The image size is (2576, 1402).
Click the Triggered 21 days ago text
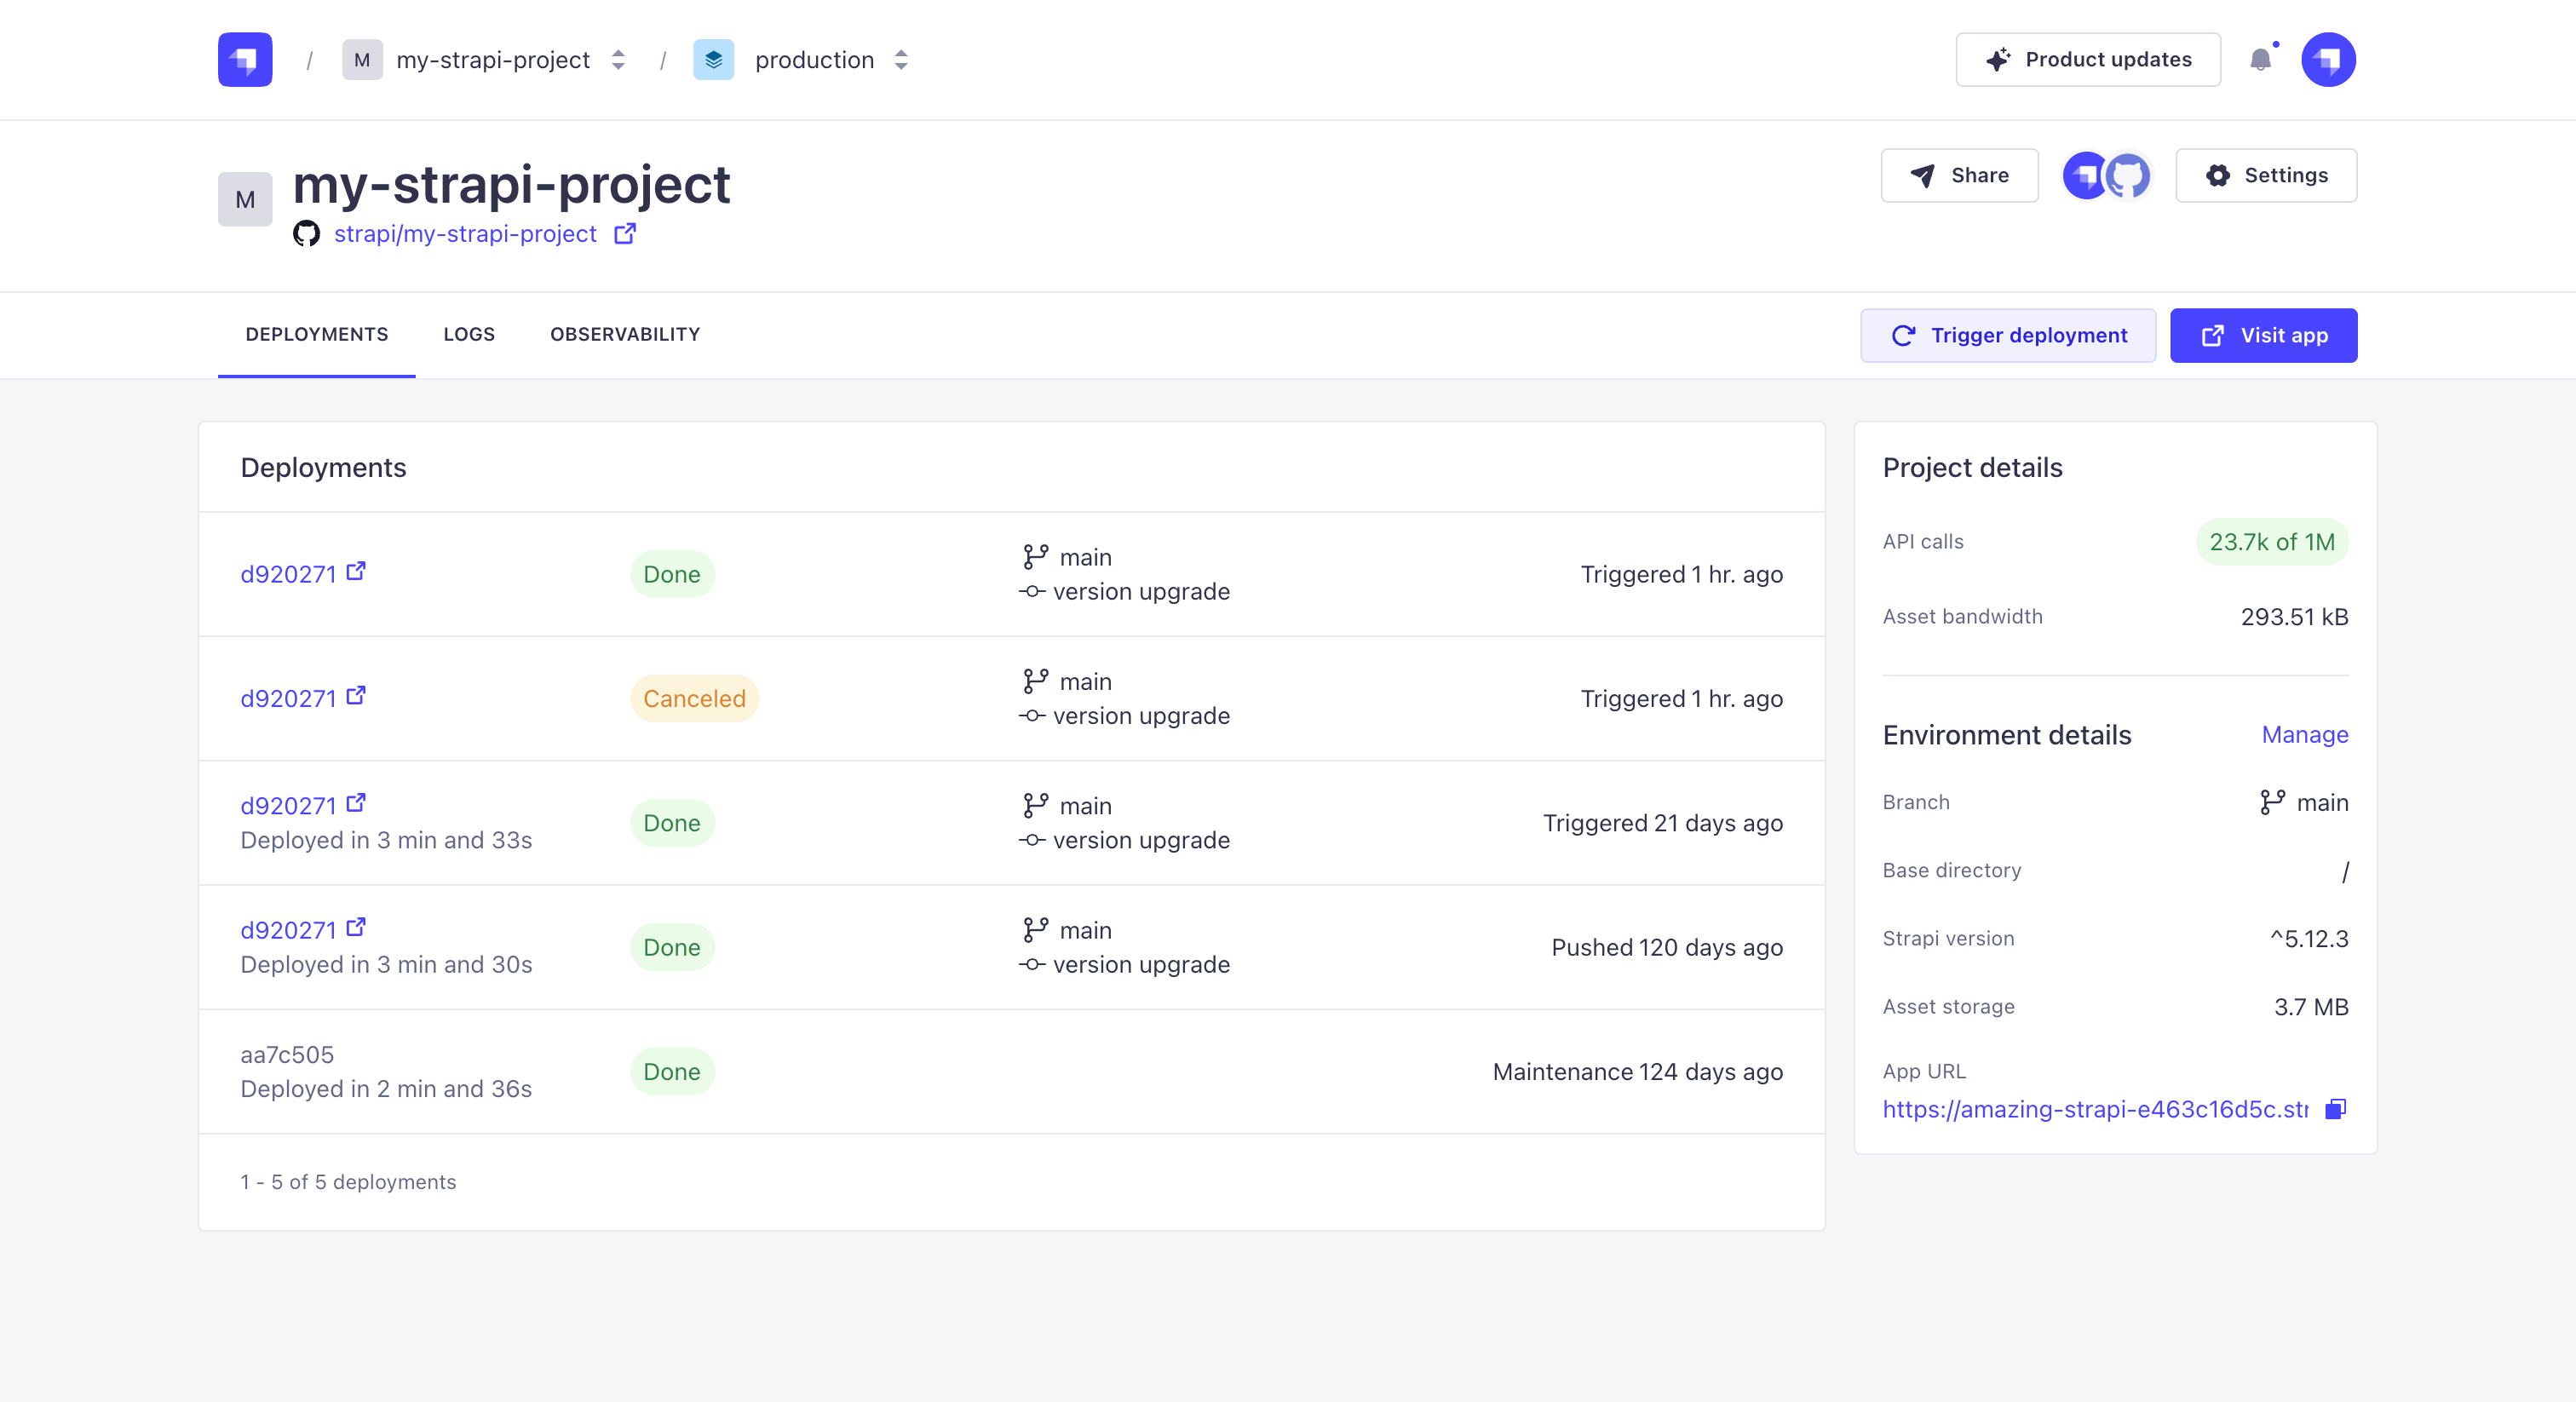tap(1662, 823)
